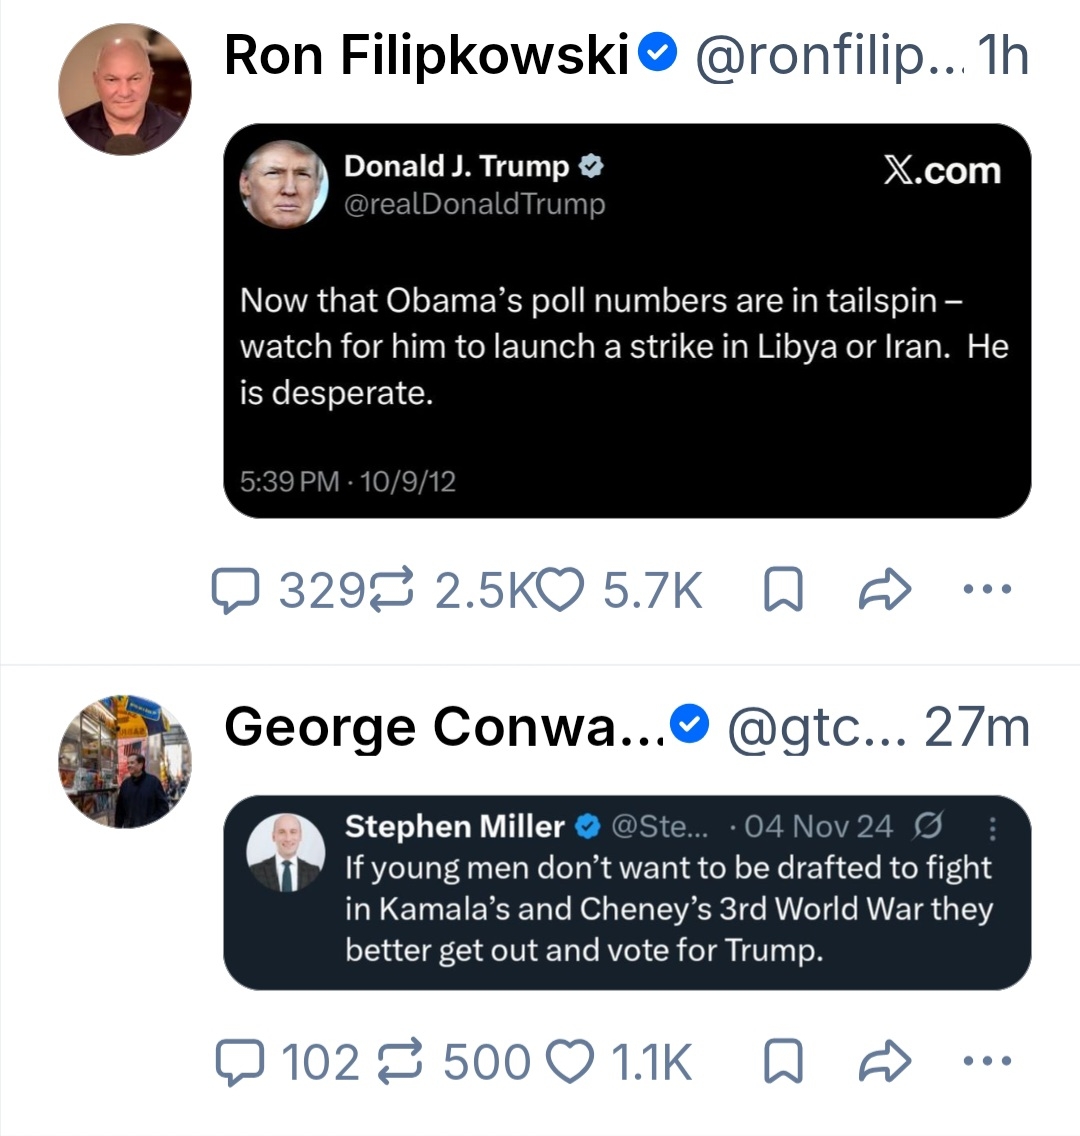The height and width of the screenshot is (1136, 1080).
Task: Repost George Conway's post
Action: coord(402,1062)
